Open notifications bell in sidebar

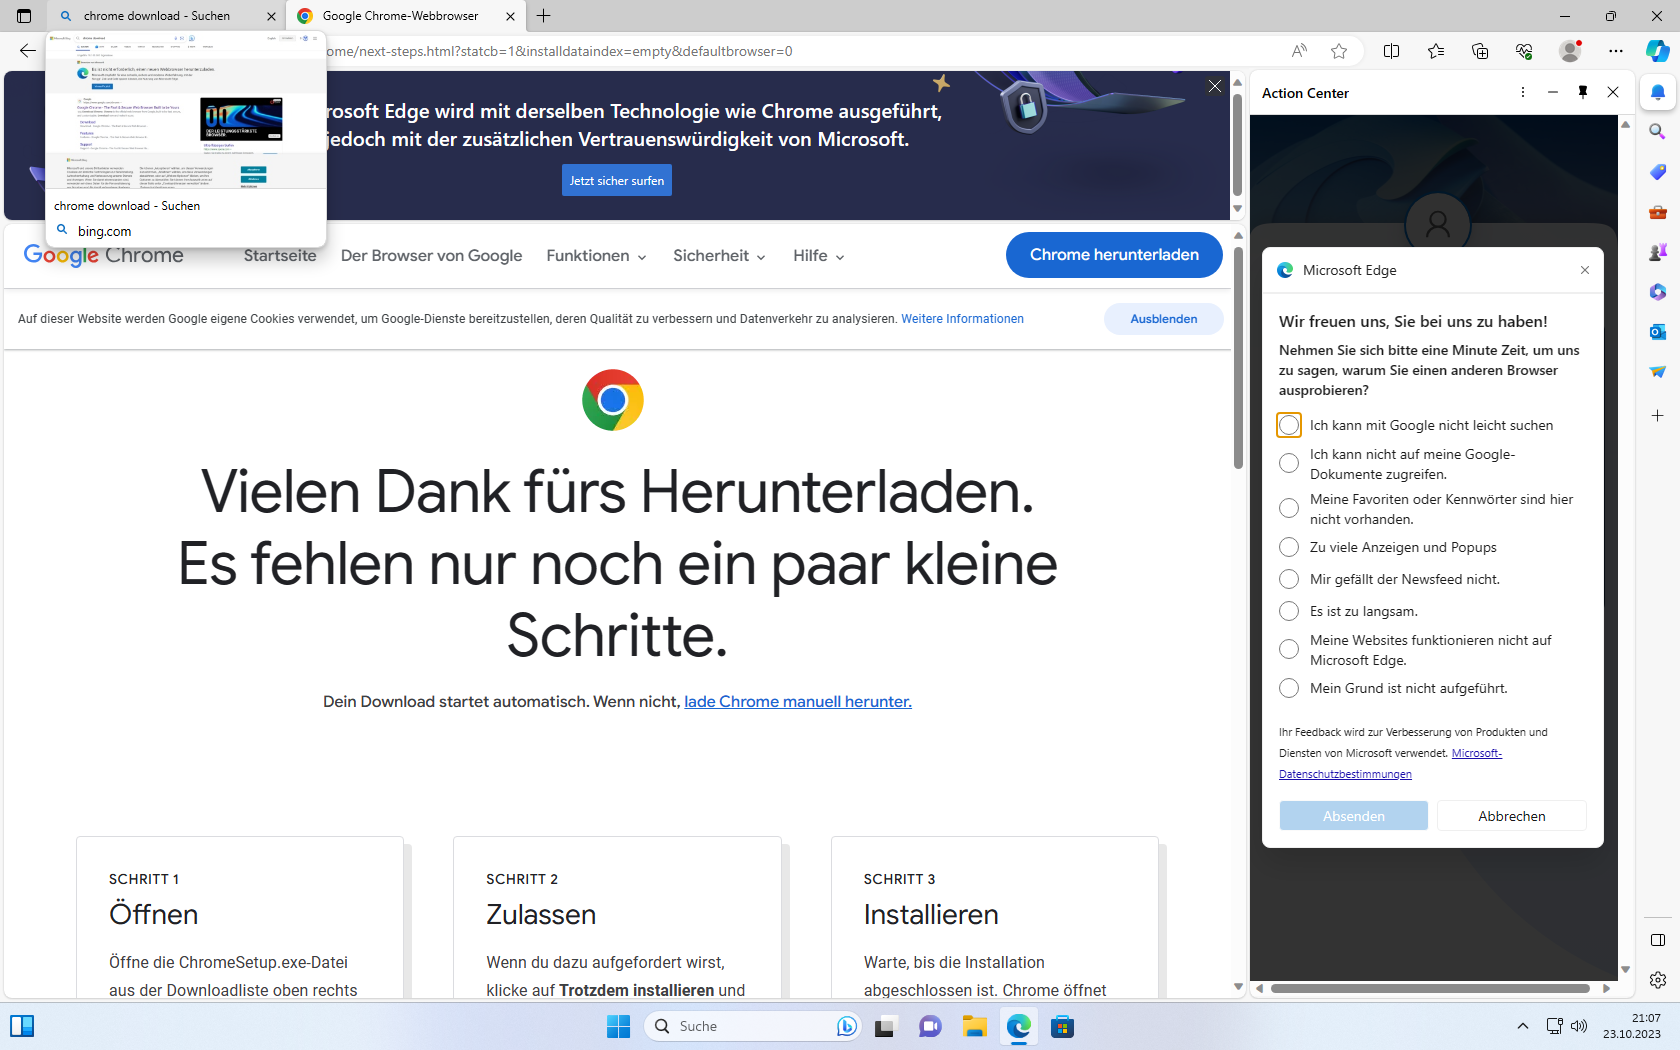(1658, 92)
